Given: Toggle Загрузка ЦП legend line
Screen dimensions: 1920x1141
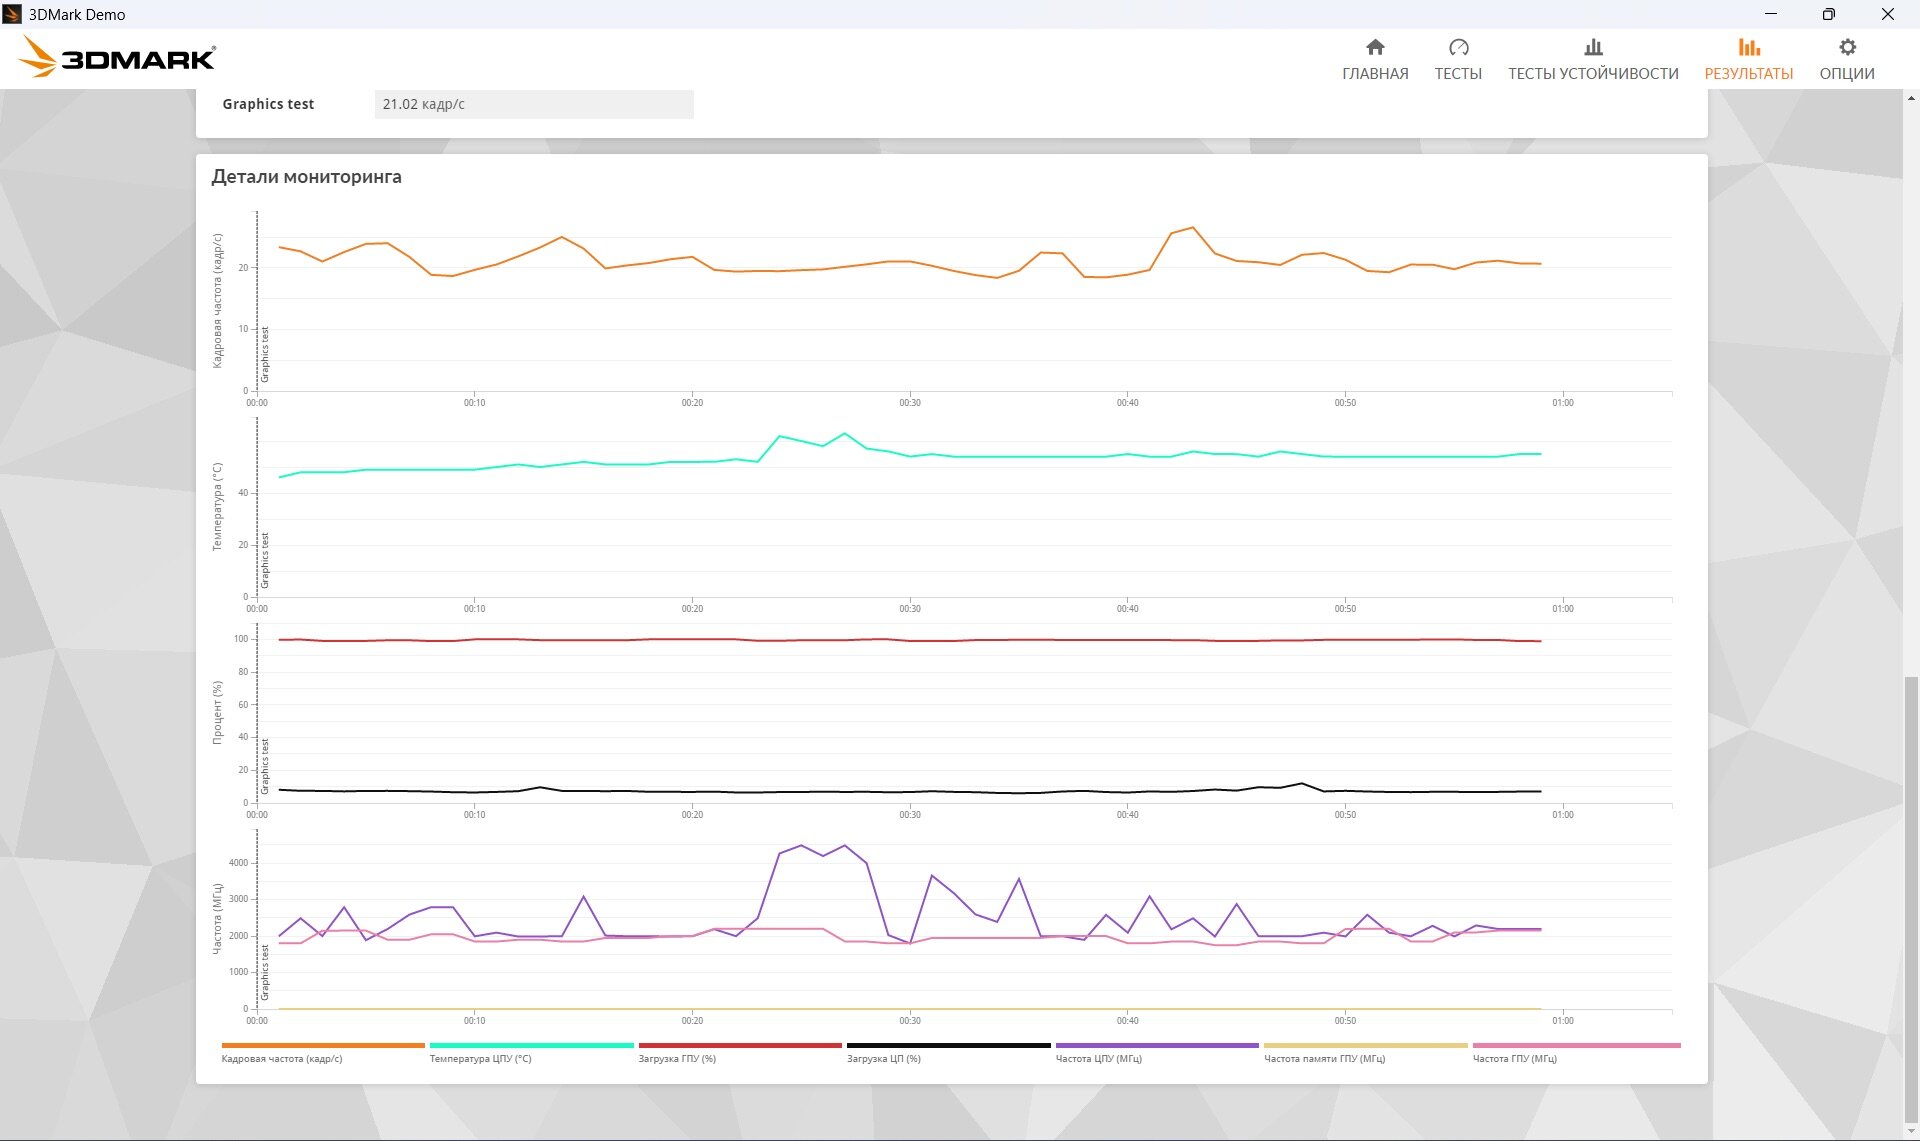Looking at the screenshot, I should tap(948, 1046).
